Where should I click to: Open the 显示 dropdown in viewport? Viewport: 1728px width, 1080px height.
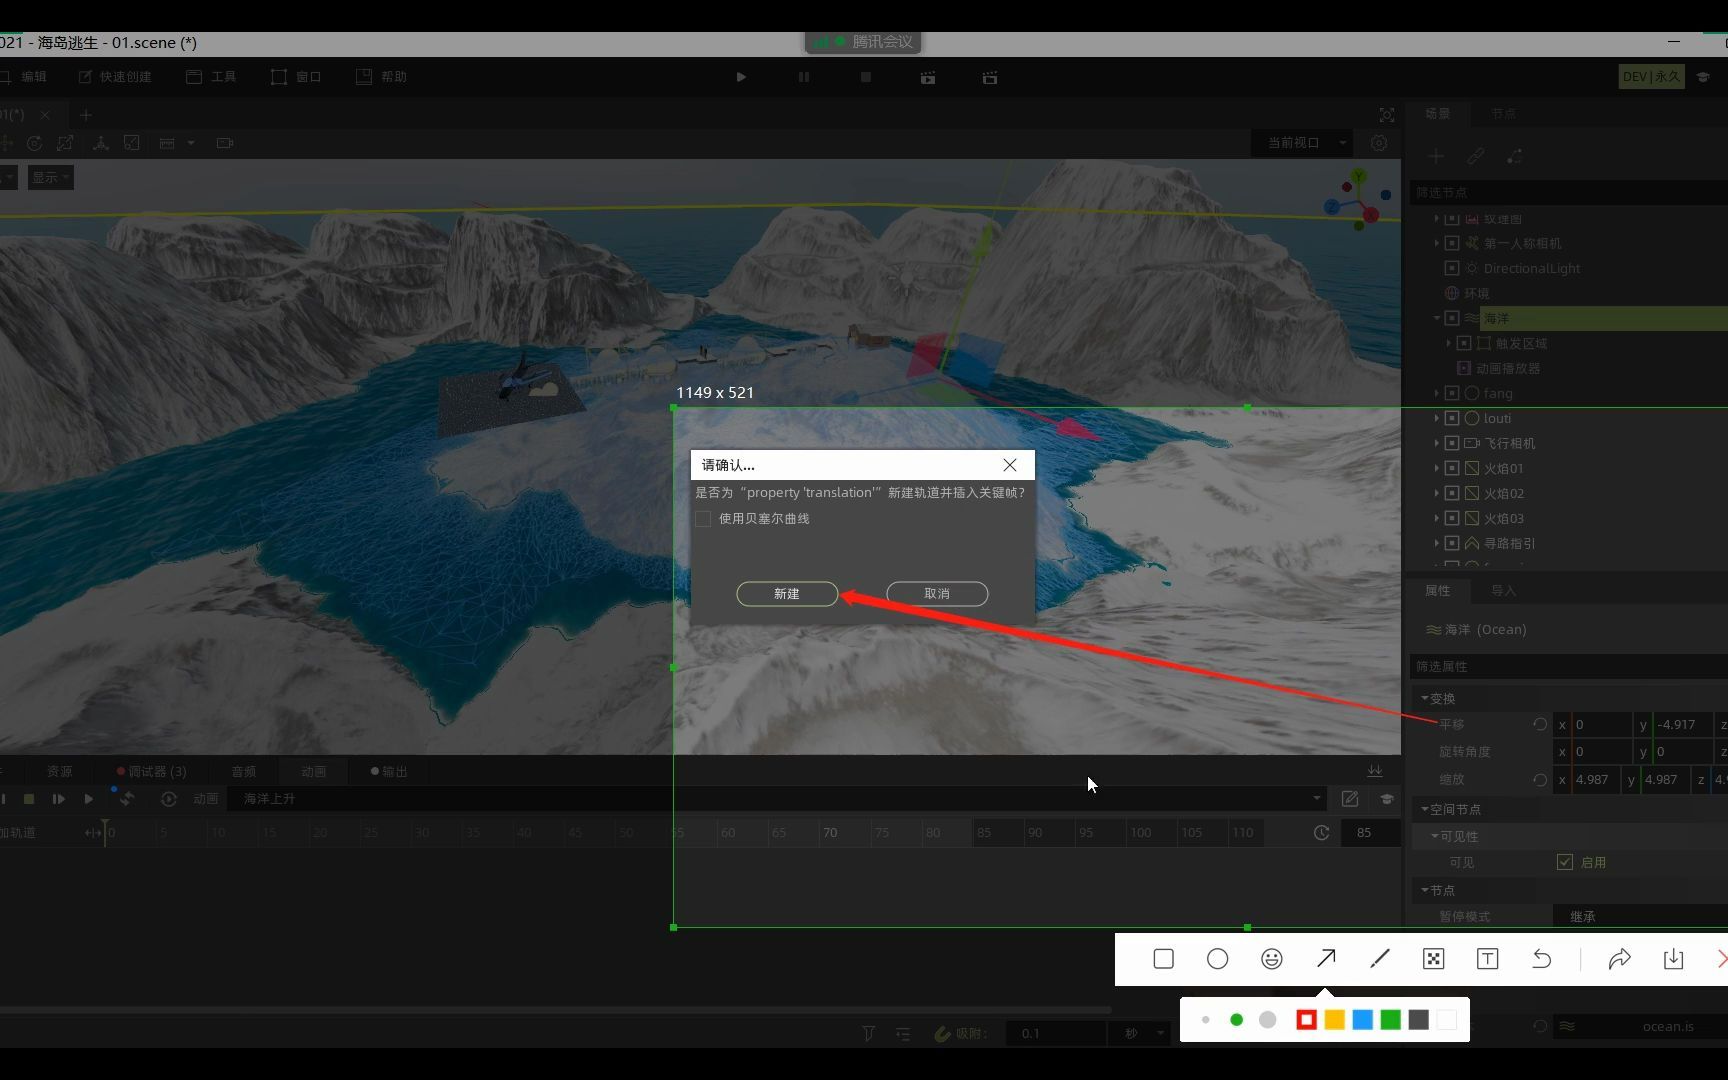50,178
